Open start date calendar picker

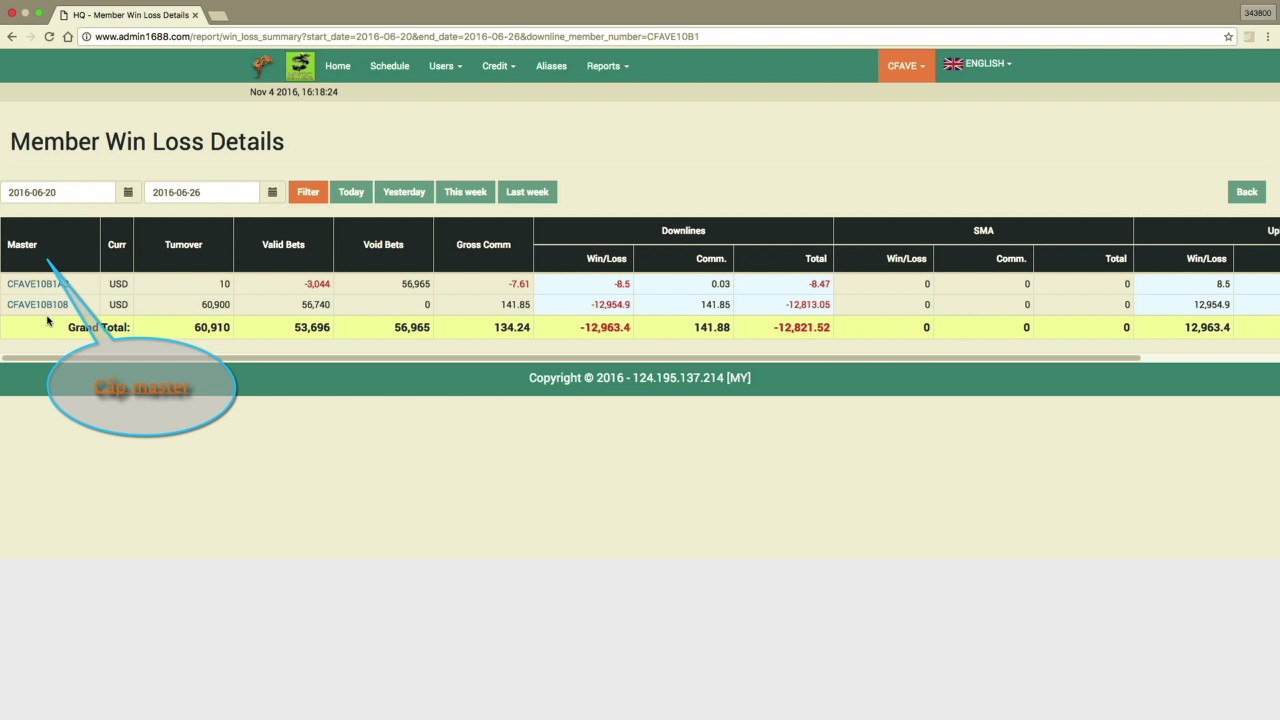pos(128,192)
